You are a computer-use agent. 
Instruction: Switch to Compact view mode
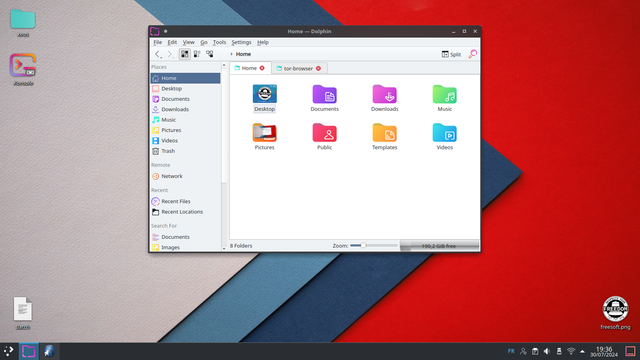(x=197, y=54)
